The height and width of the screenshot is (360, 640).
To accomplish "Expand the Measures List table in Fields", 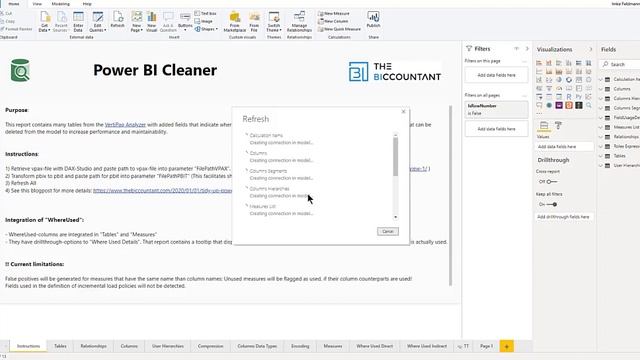I will coord(601,127).
